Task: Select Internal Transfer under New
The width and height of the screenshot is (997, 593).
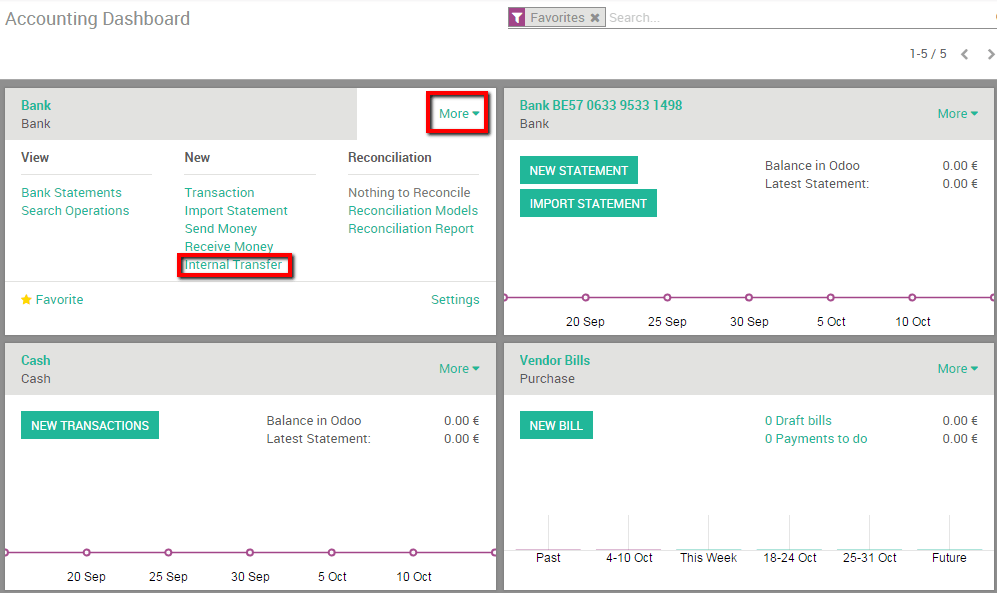Action: click(236, 264)
